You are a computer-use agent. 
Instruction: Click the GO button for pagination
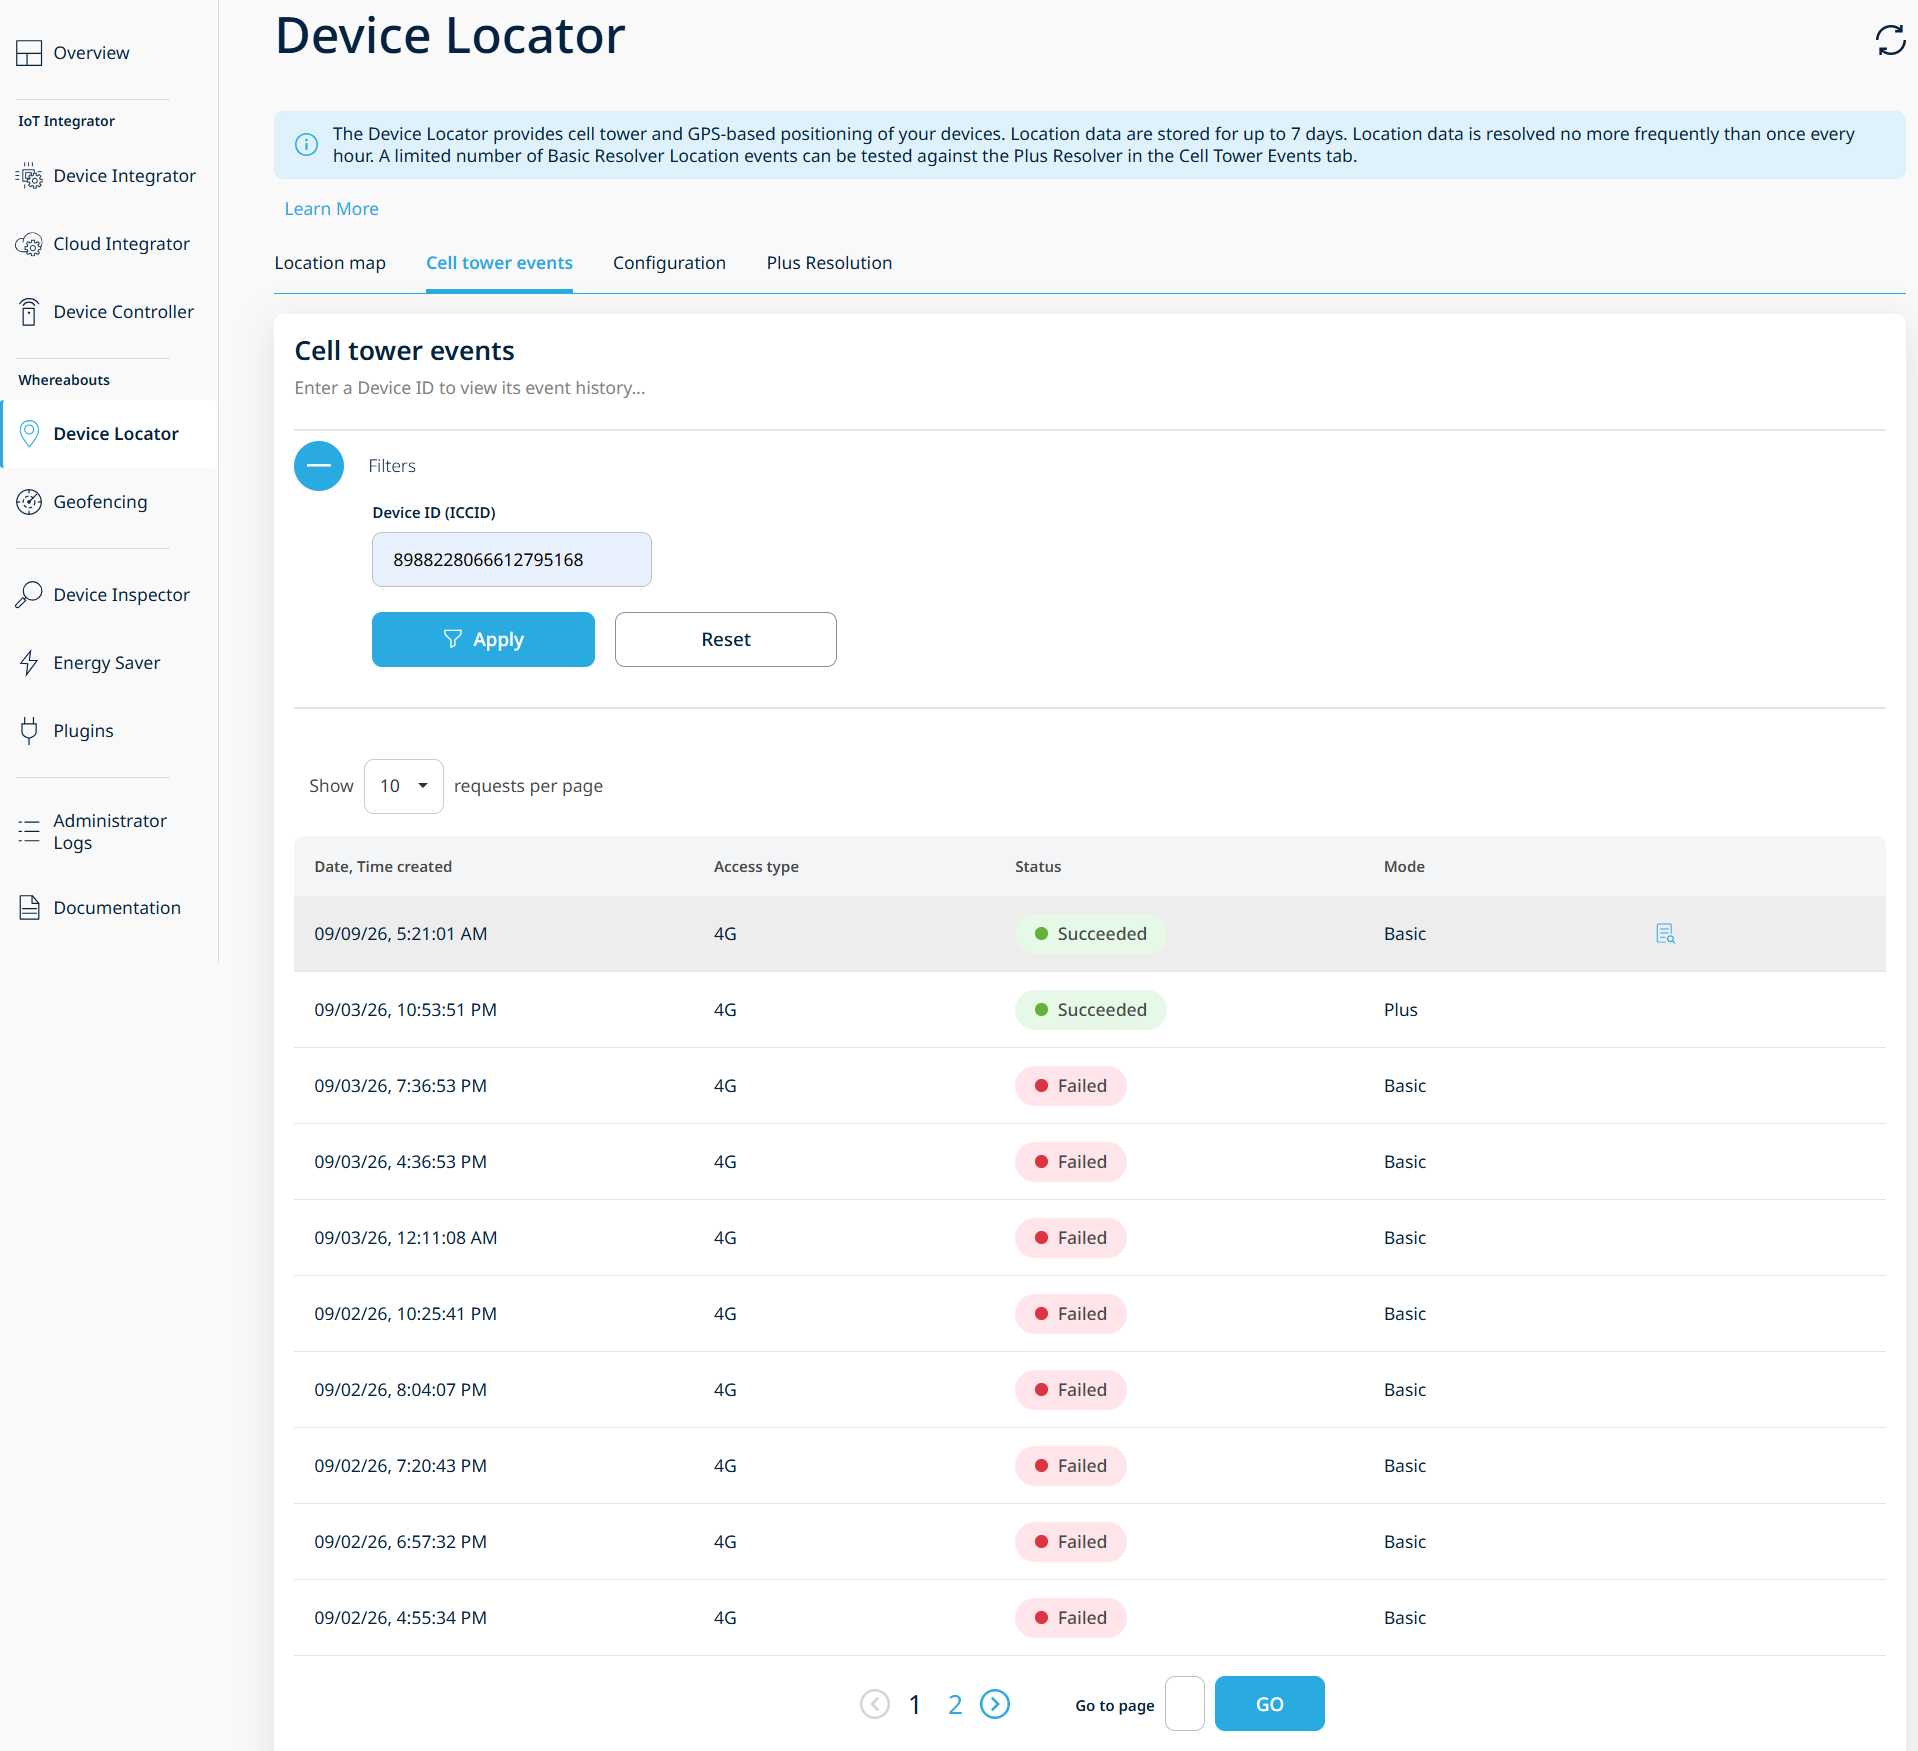pyautogui.click(x=1270, y=1704)
